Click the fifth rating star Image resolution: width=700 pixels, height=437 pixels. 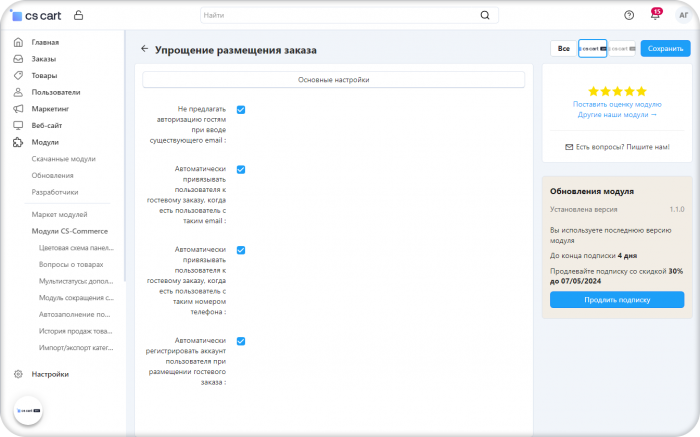[641, 92]
